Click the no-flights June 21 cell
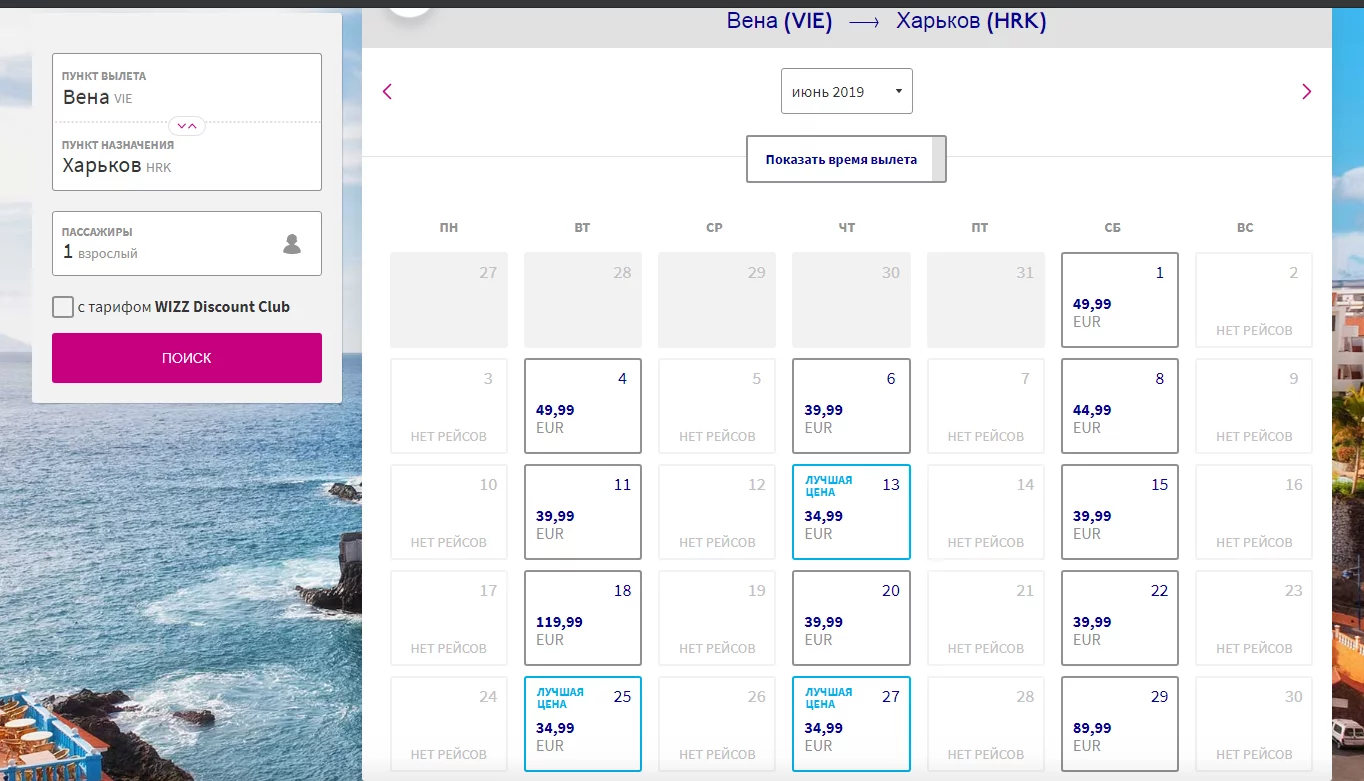This screenshot has height=781, width=1364. tap(986, 618)
